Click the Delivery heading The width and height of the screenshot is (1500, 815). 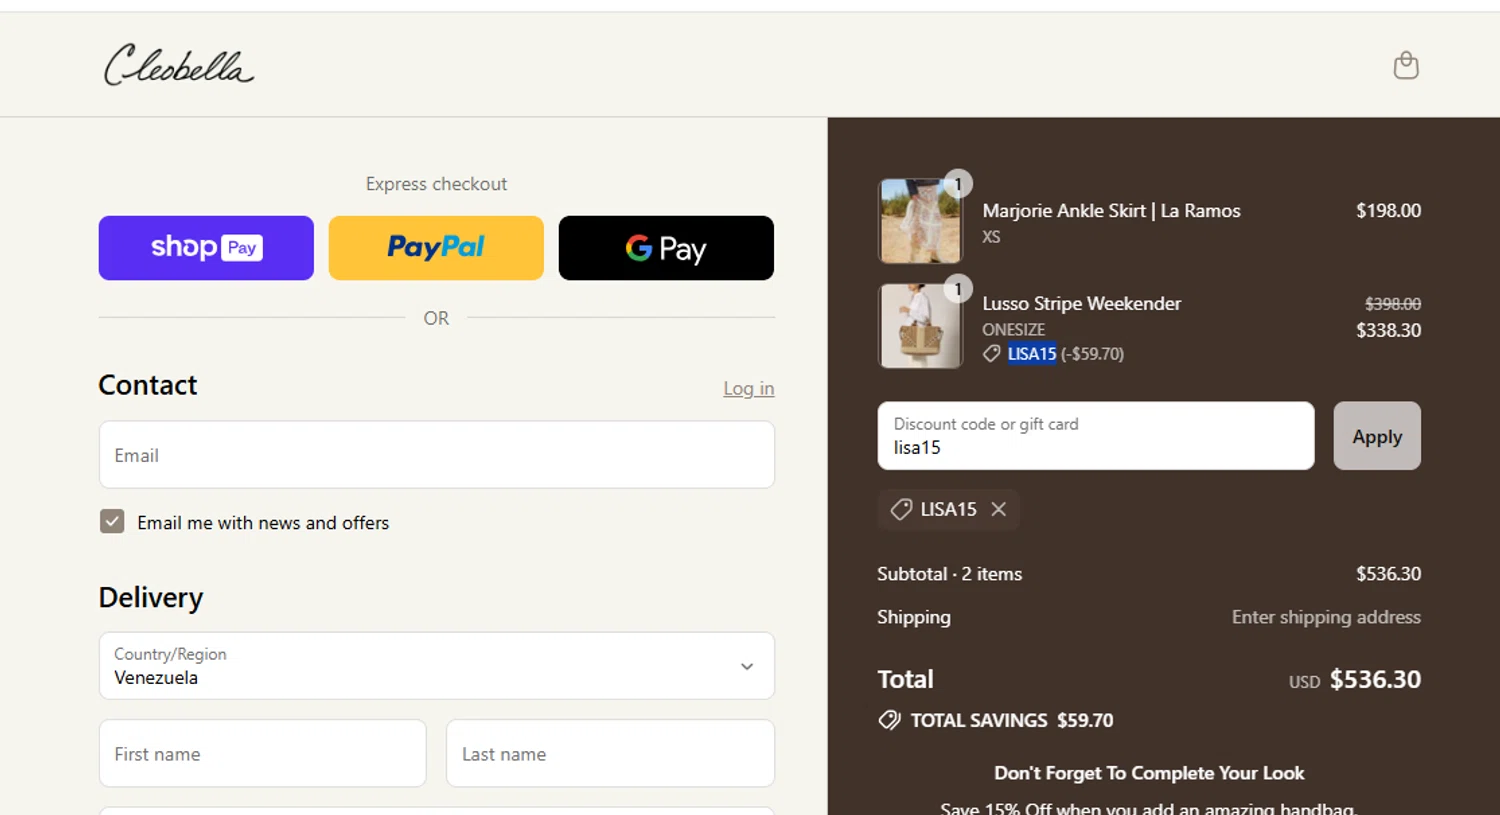(x=151, y=597)
